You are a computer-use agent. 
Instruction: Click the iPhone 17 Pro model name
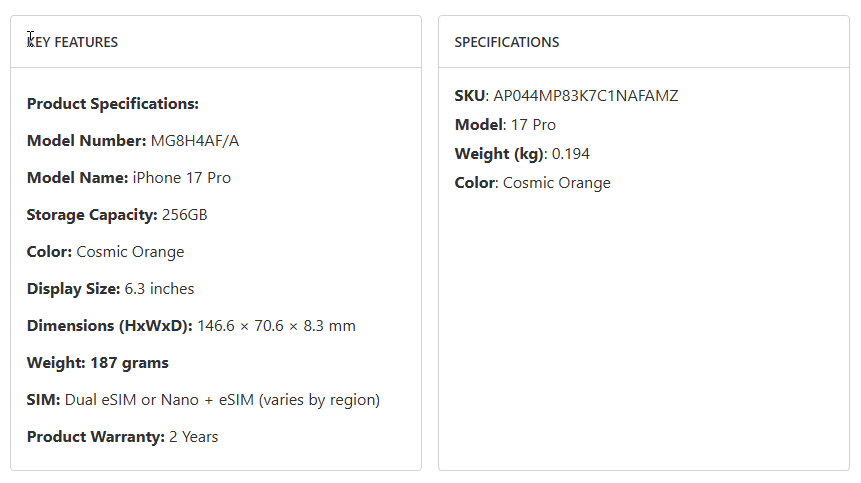[x=182, y=178]
